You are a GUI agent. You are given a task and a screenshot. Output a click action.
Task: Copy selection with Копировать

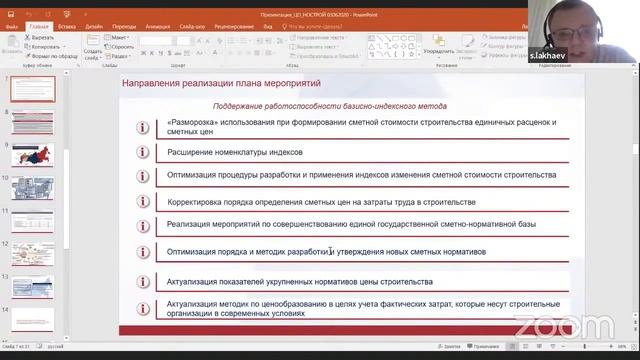tap(42, 47)
